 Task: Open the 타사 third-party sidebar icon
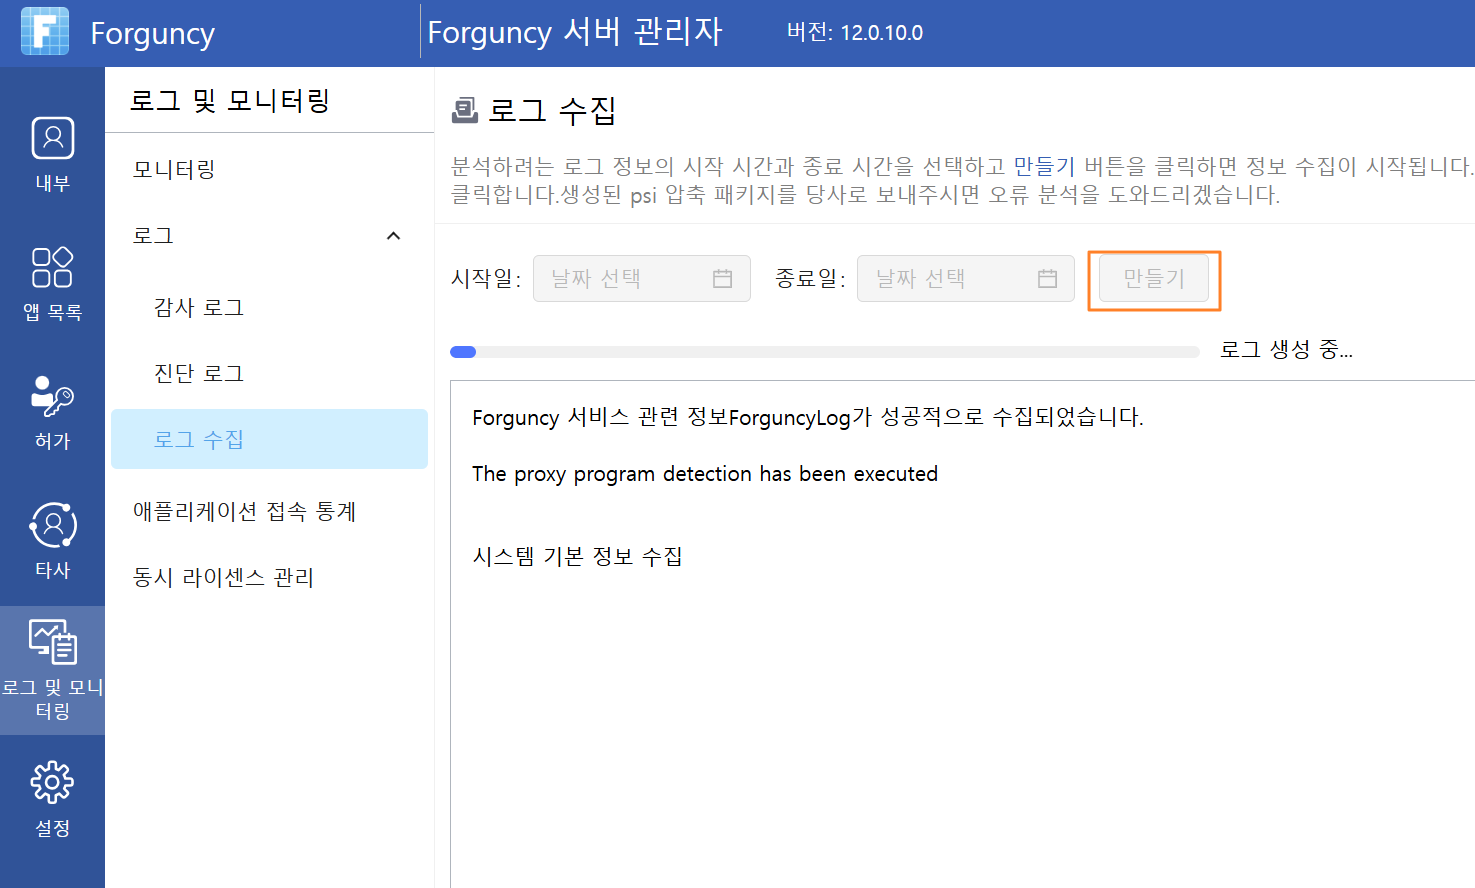pos(52,525)
